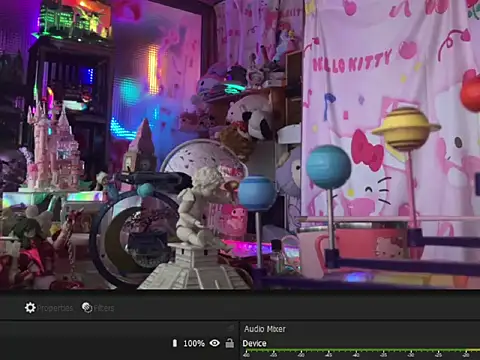Open source Properties via gear button
This screenshot has height=360, width=480.
pos(49,308)
